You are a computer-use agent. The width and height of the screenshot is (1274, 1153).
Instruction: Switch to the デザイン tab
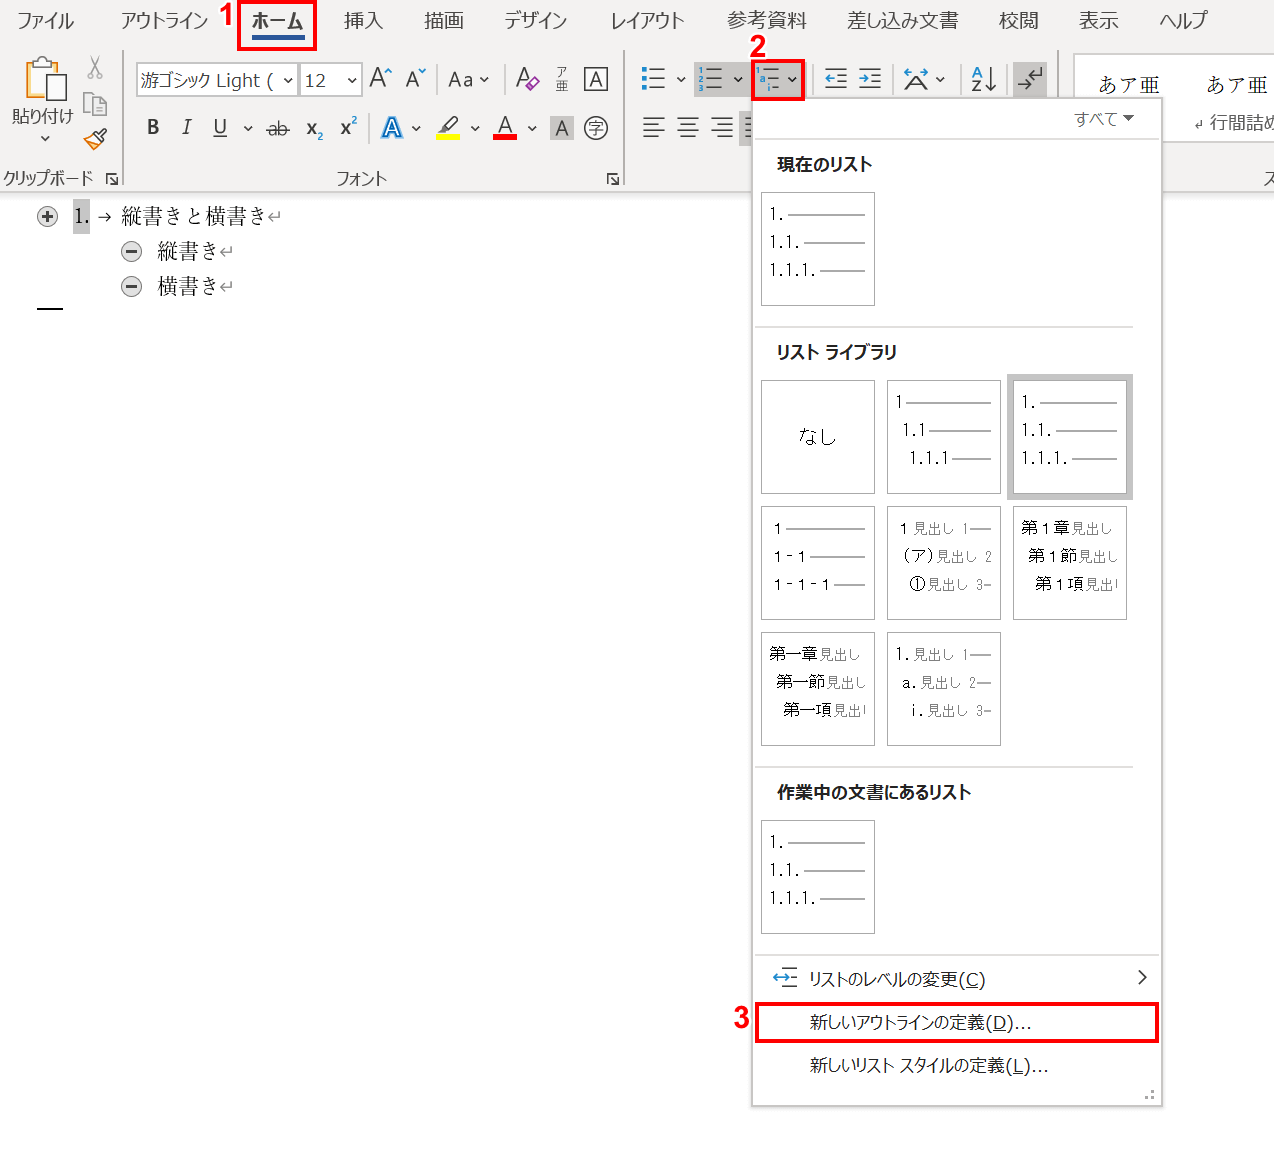click(x=535, y=21)
